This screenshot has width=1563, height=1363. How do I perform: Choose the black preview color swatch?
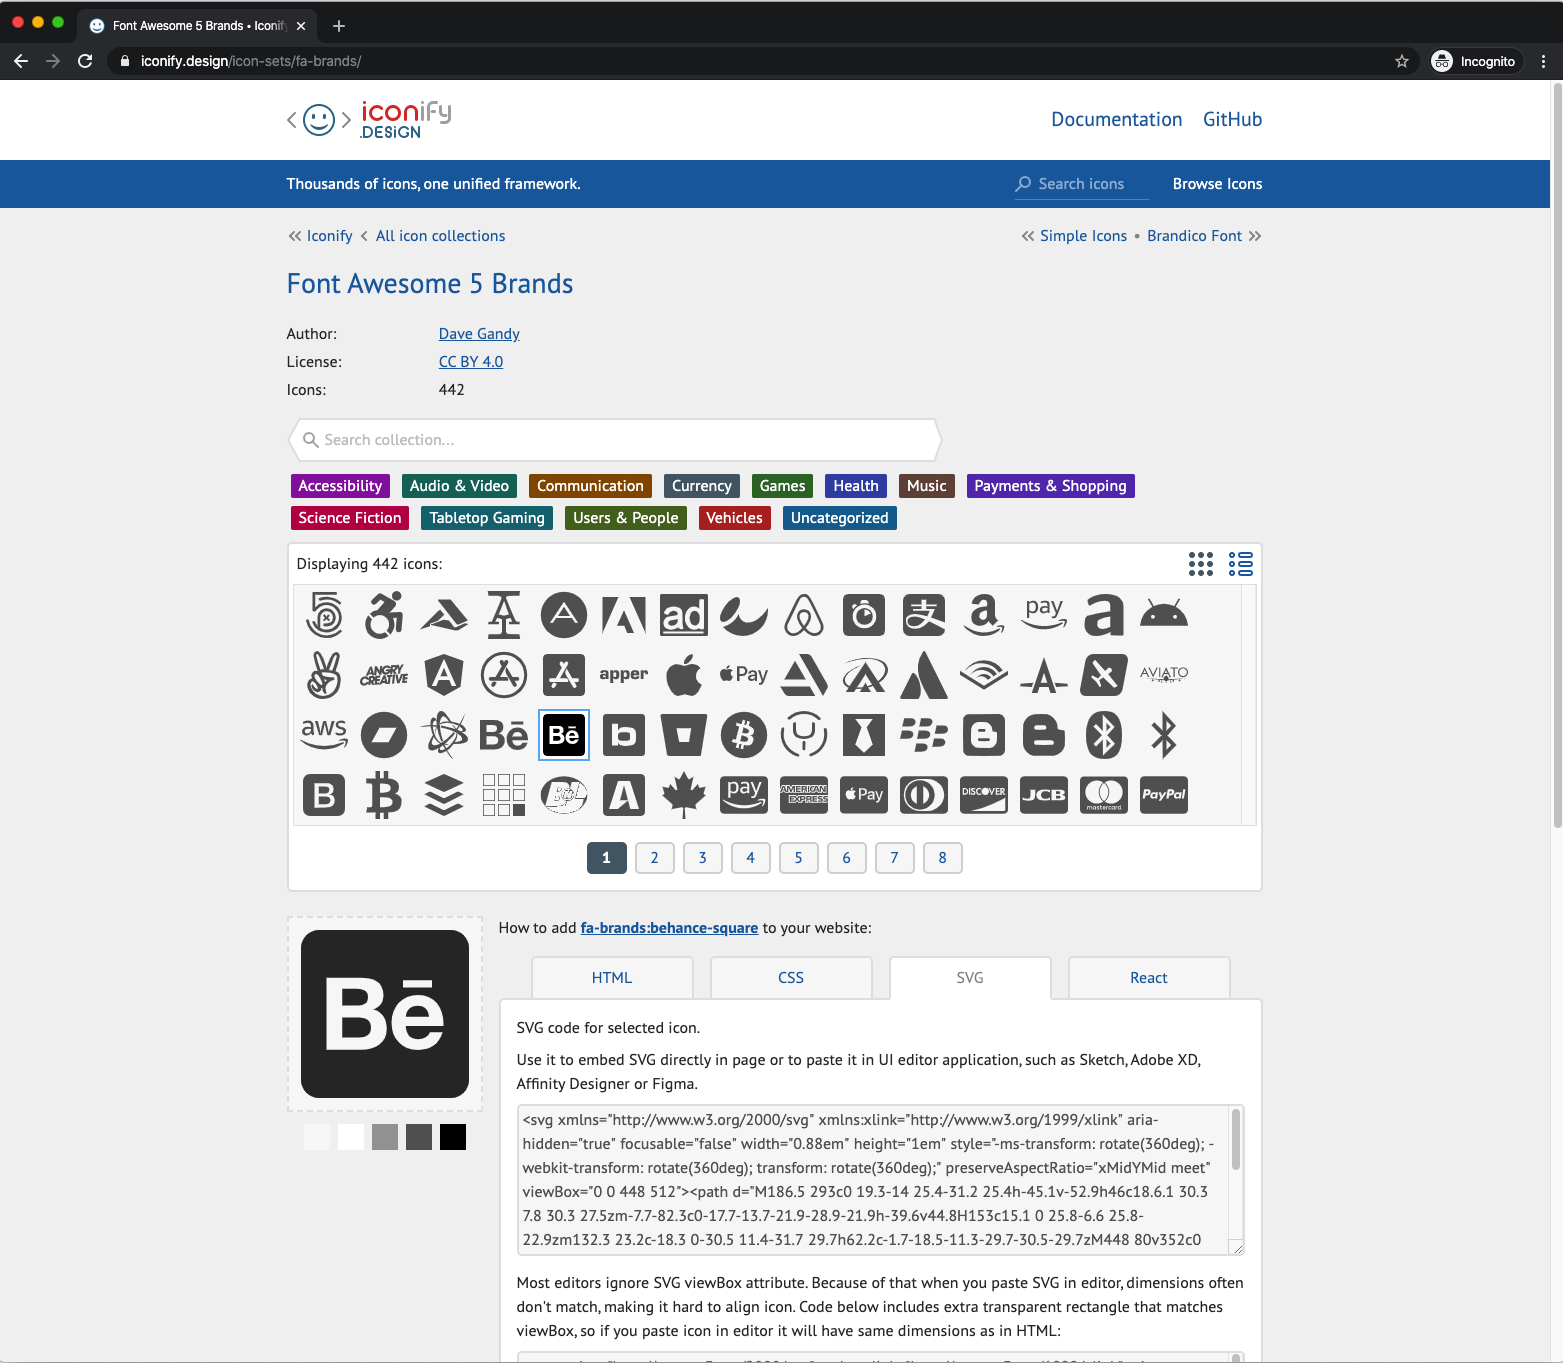453,1137
